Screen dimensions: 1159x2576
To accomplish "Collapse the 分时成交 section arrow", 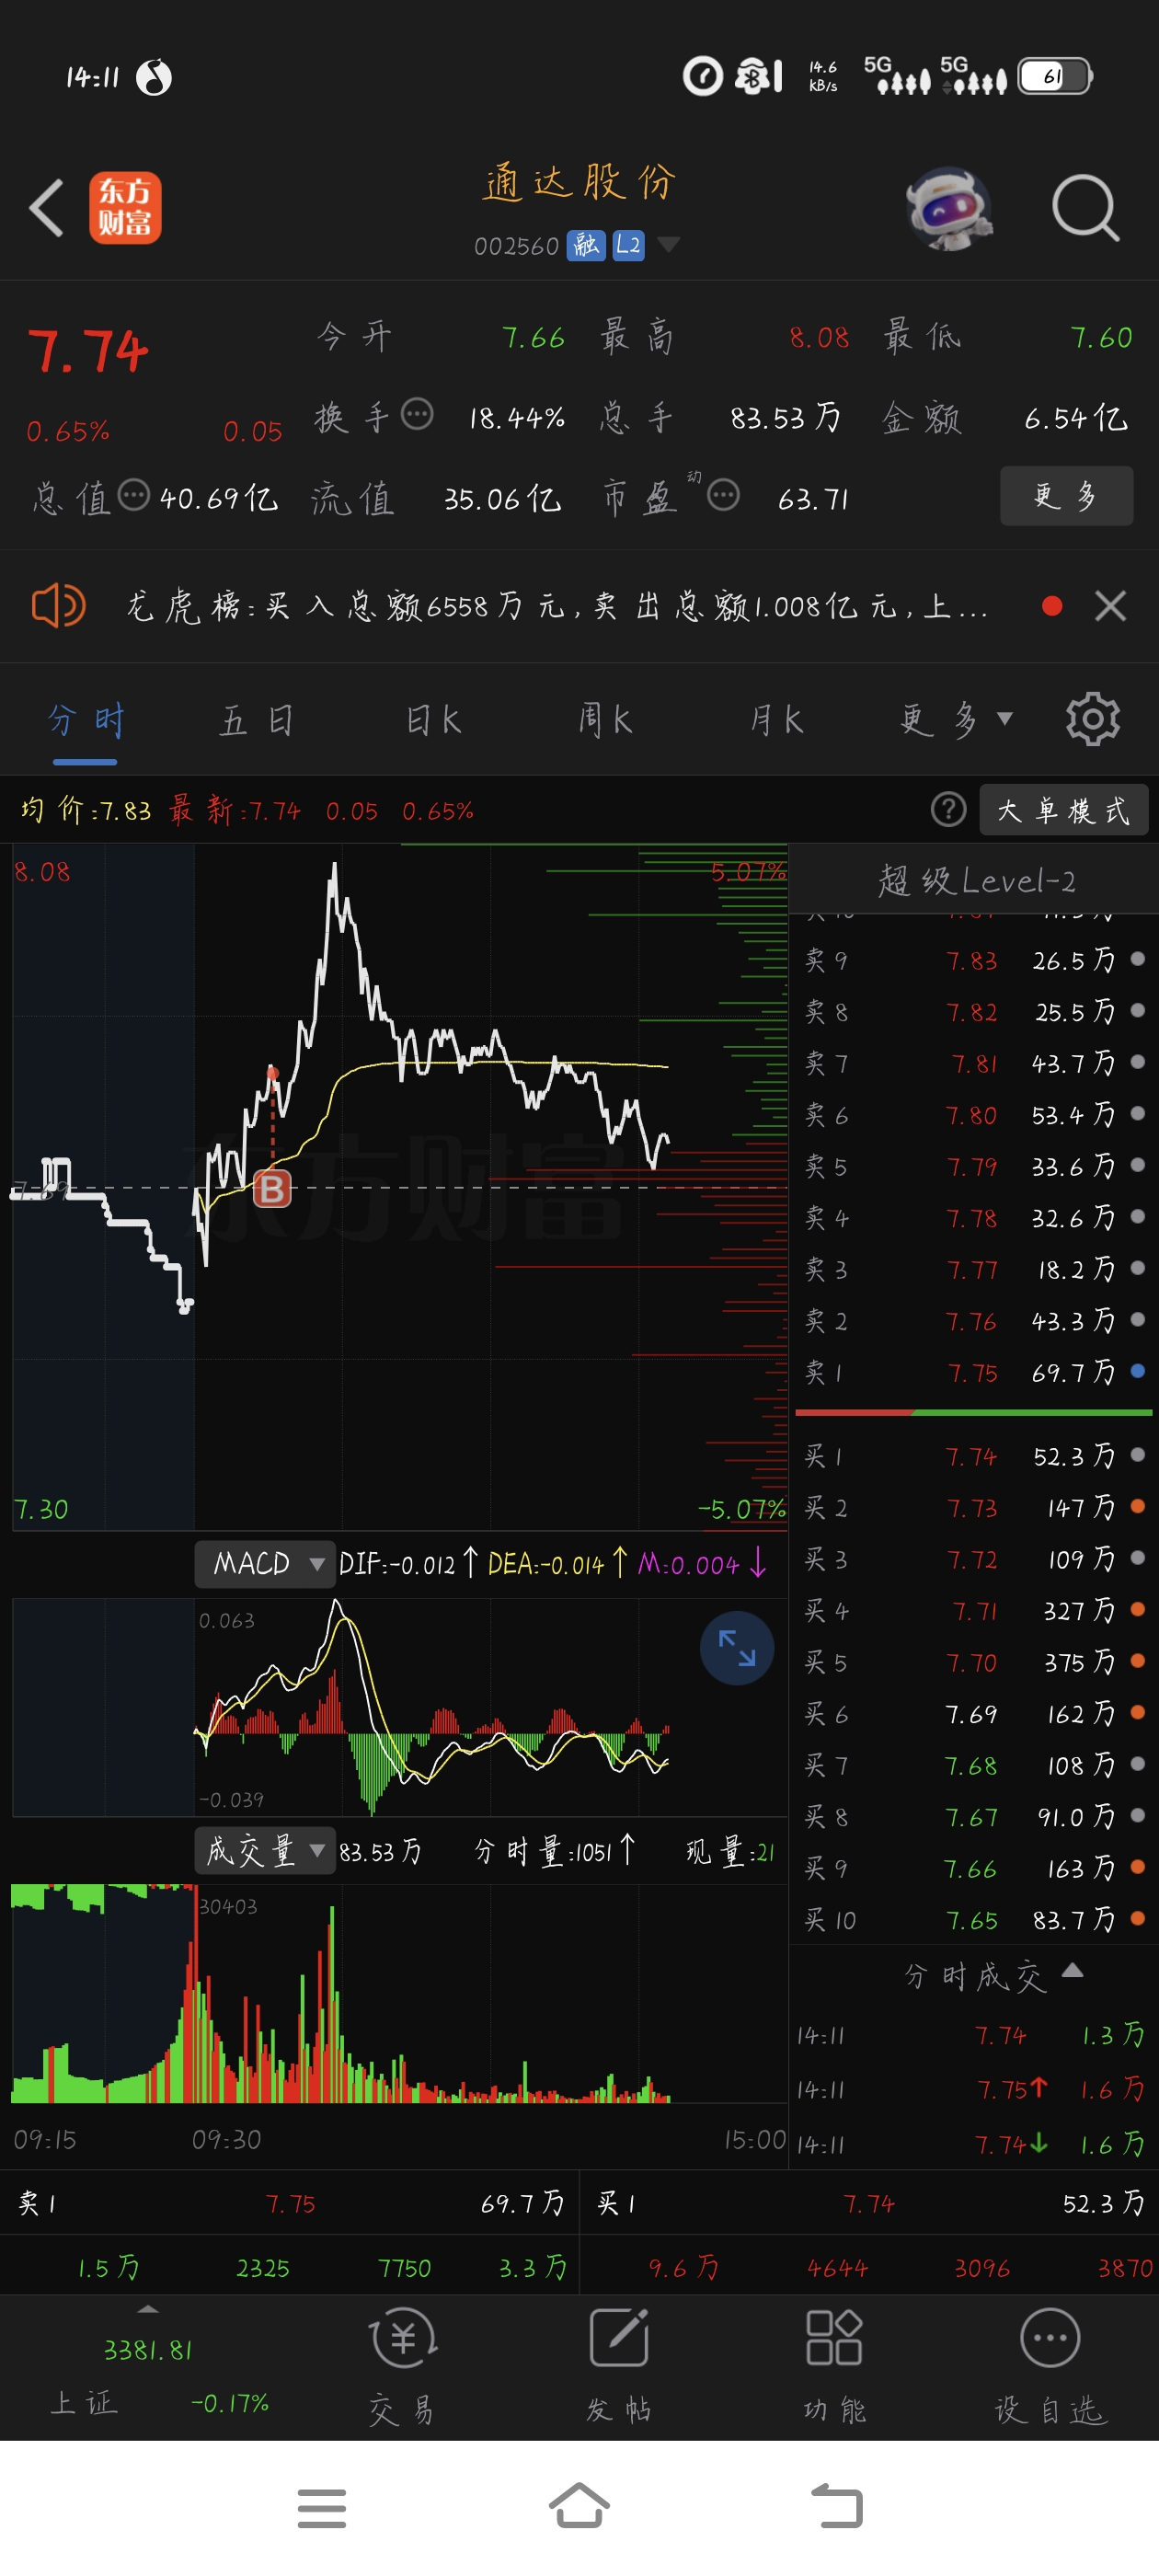I will [x=1072, y=1971].
